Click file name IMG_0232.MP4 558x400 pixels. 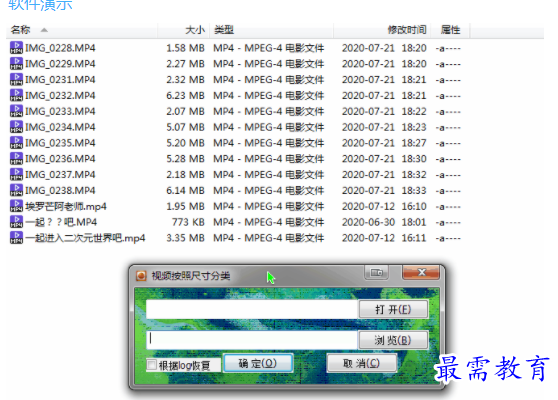[60, 95]
